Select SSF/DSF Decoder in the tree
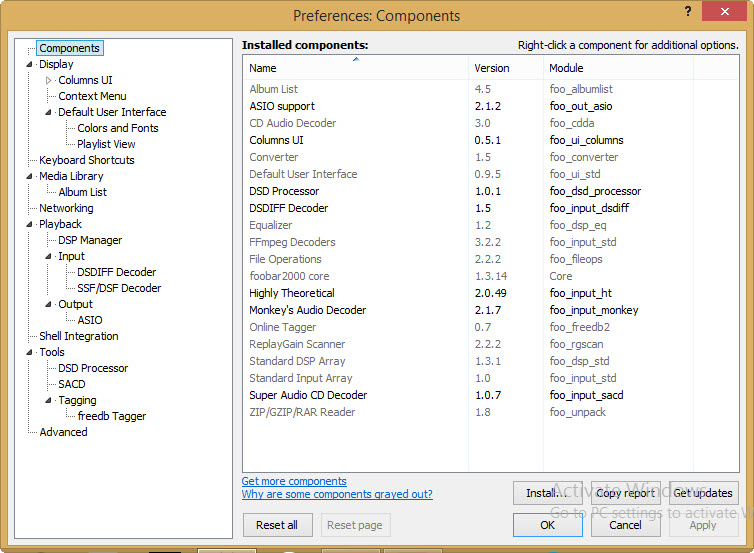This screenshot has height=553, width=754. [119, 288]
